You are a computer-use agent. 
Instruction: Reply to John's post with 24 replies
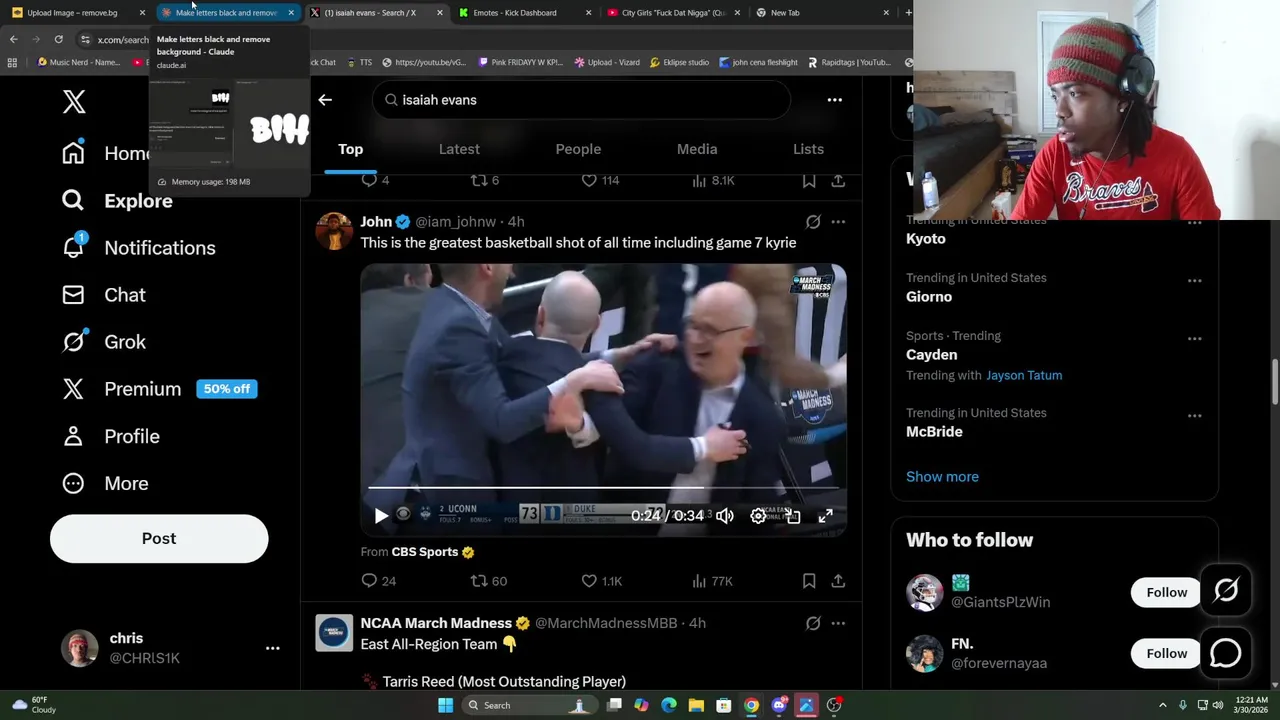(x=378, y=581)
